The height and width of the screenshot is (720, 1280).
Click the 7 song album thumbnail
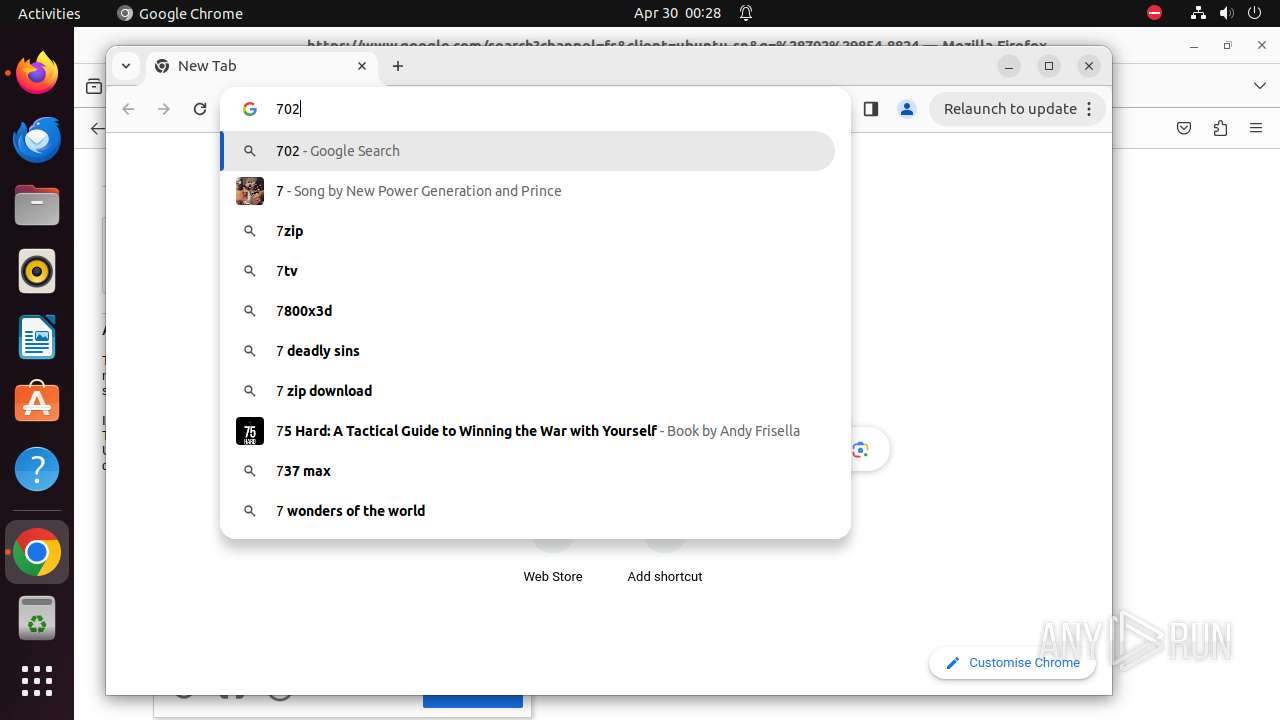click(250, 191)
